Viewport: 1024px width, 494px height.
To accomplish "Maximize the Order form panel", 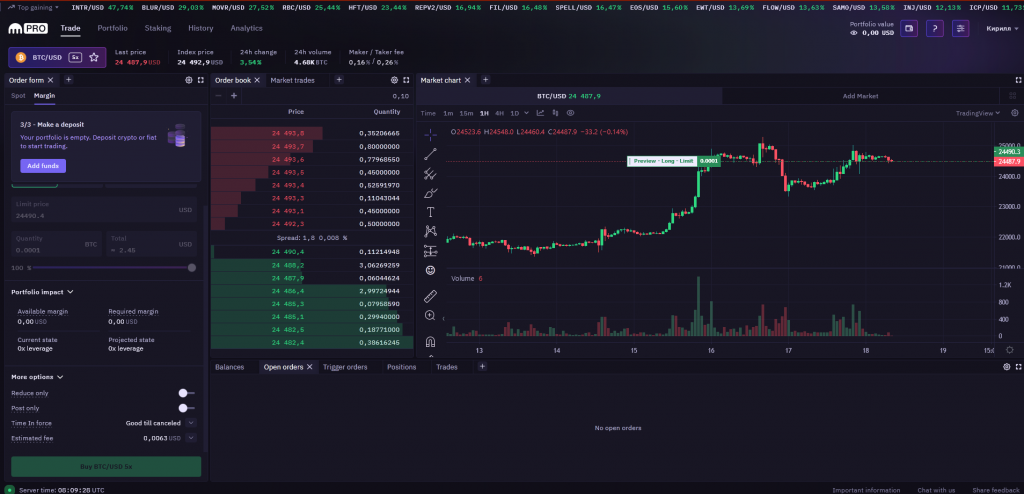I will [x=201, y=80].
